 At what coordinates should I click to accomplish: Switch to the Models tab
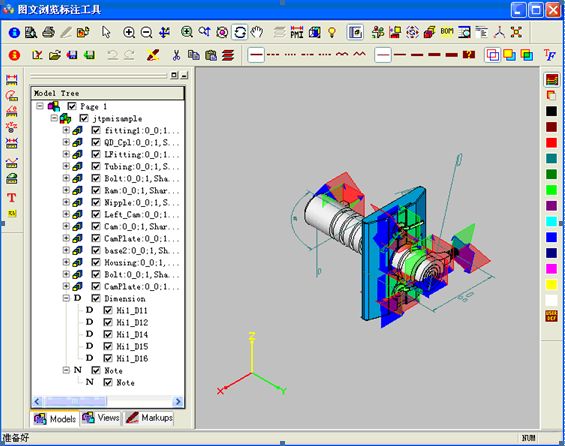tap(55, 419)
